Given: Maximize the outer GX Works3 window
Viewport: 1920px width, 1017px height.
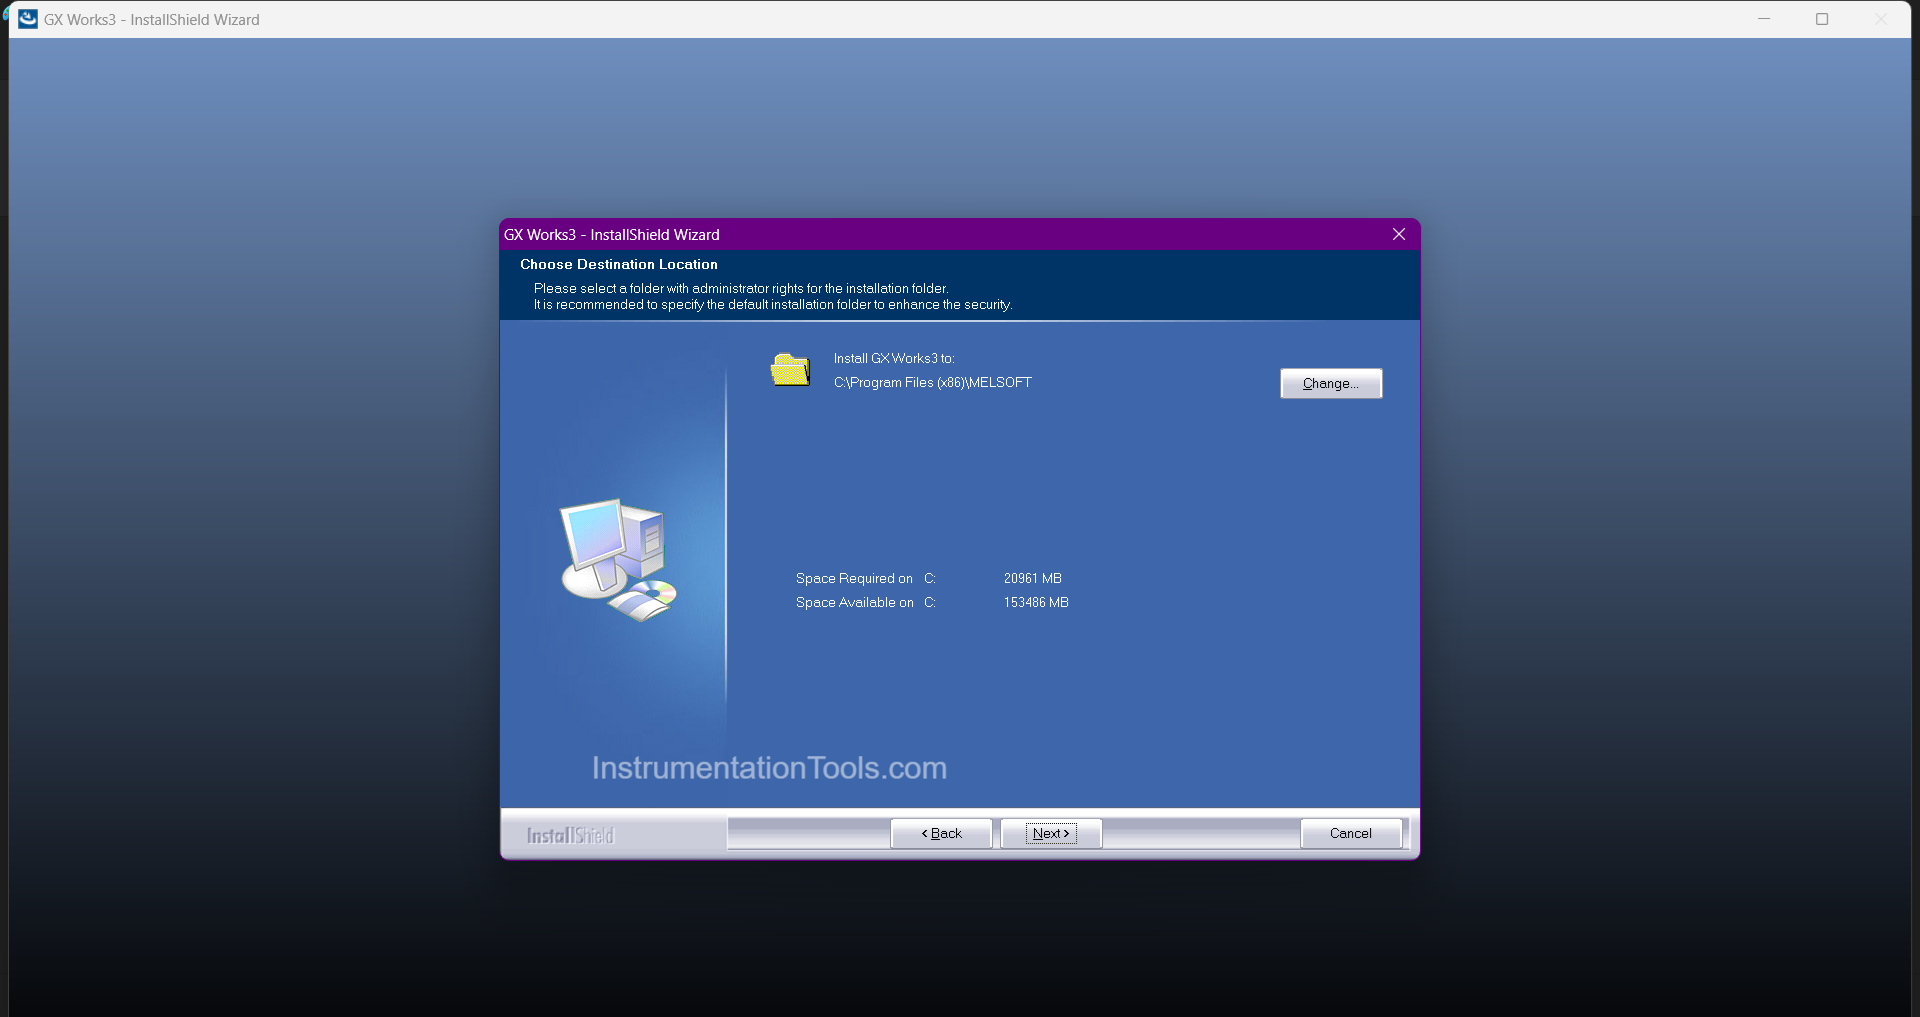Looking at the screenshot, I should coord(1822,19).
